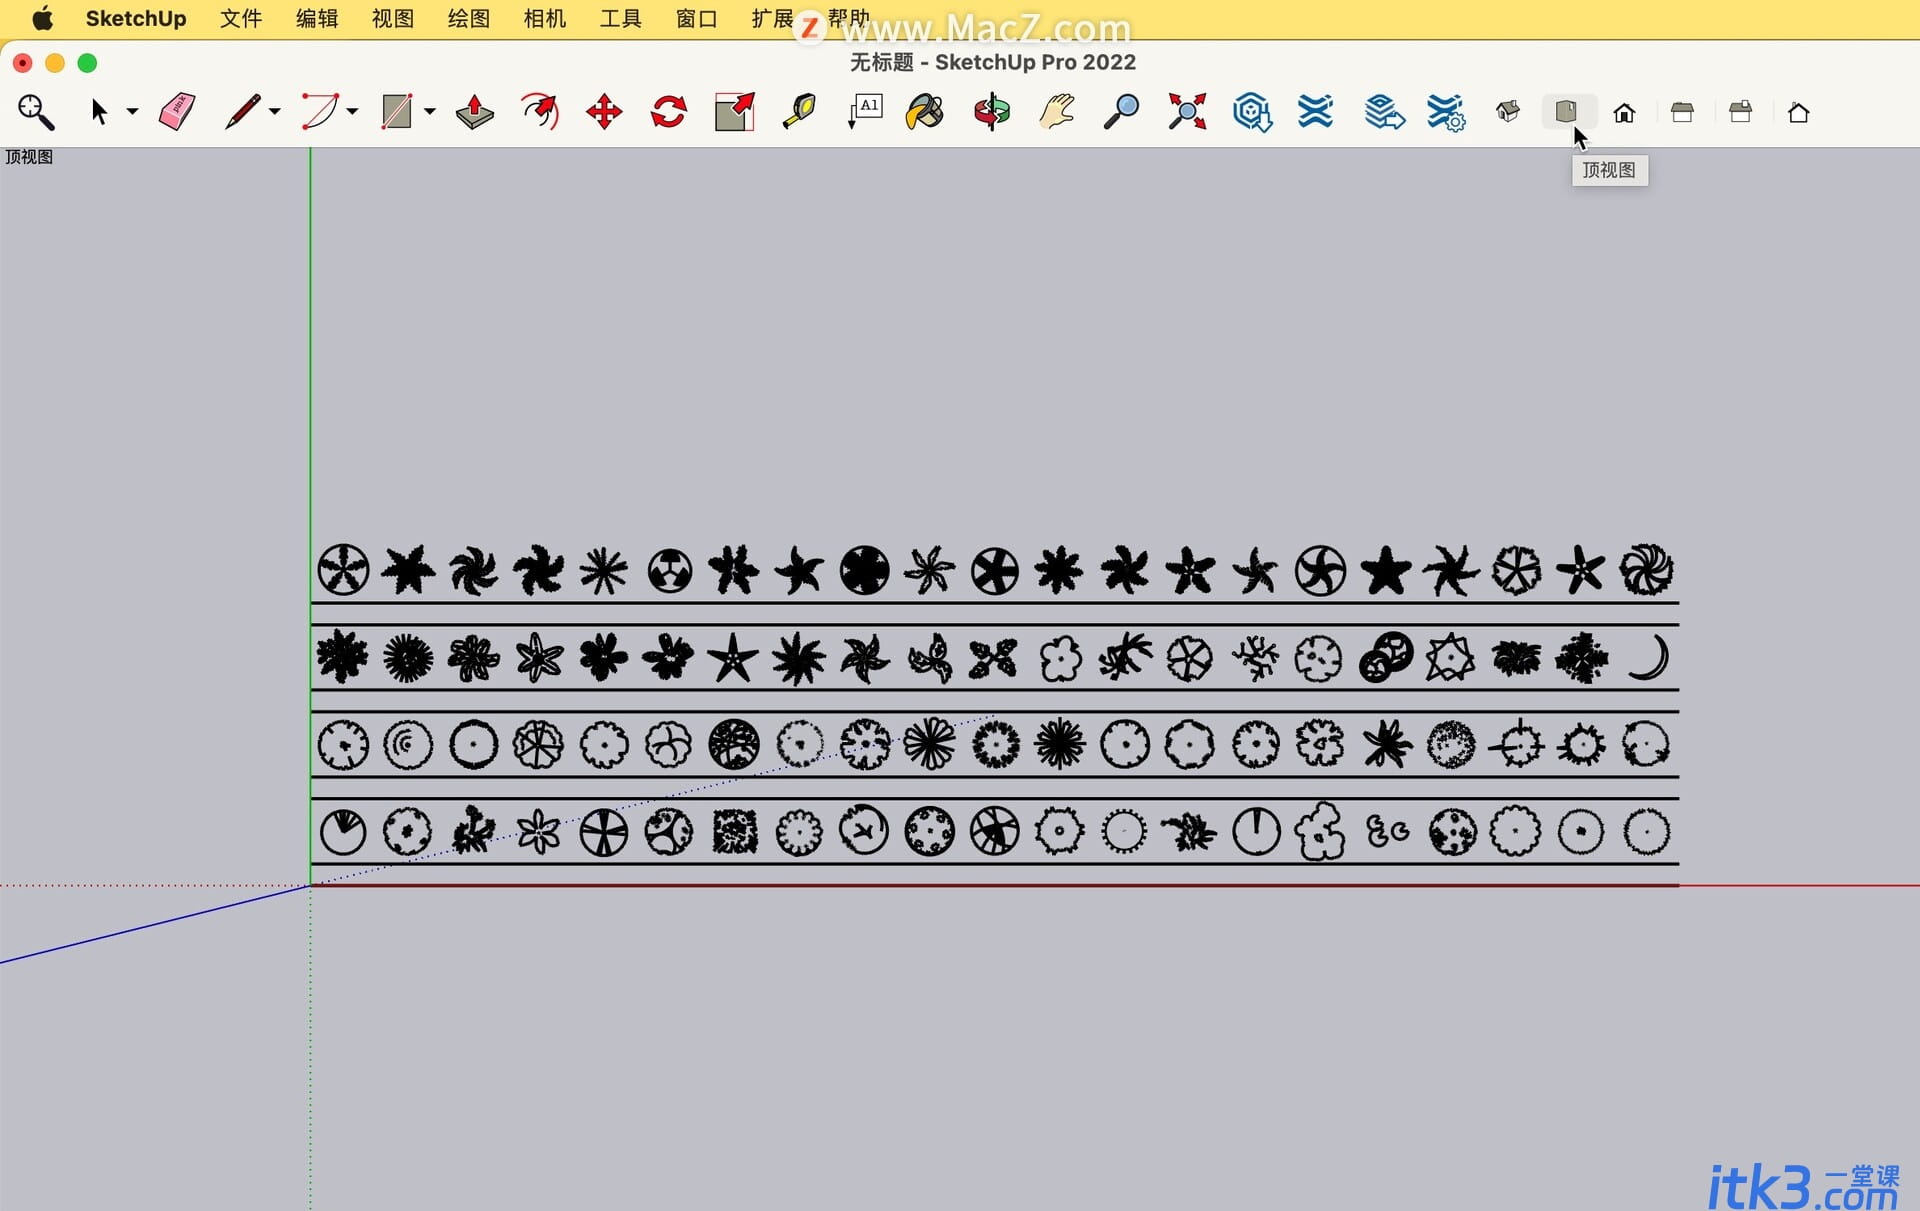Open the Extension Warehouse icon
This screenshot has height=1211, width=1920.
pos(1316,112)
